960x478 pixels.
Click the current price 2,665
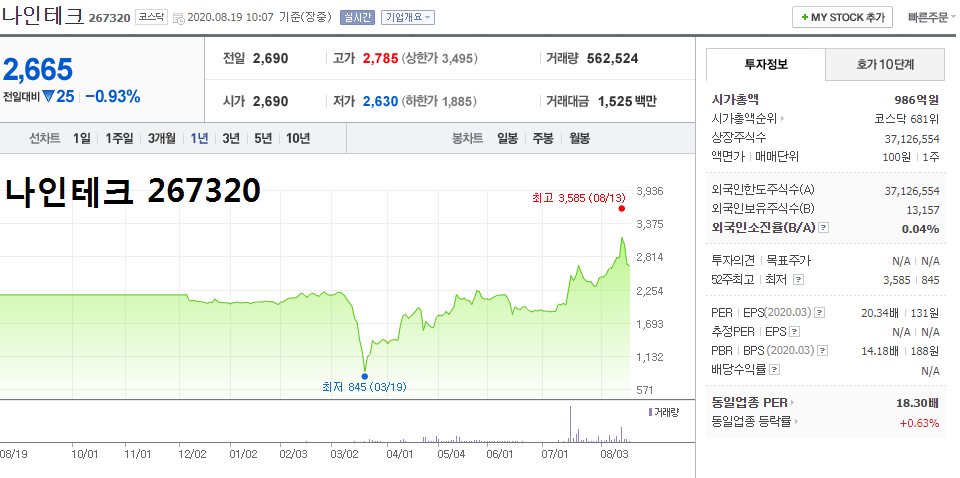(38, 70)
